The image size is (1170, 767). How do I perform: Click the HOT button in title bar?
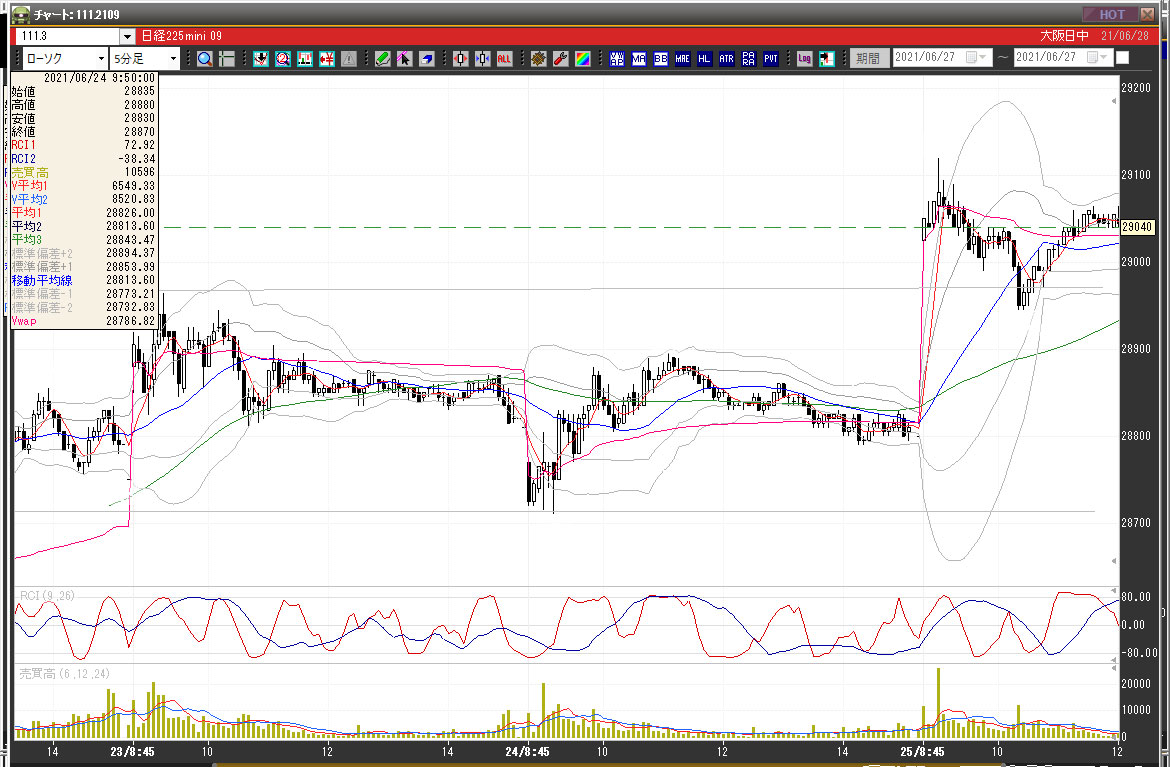(x=1110, y=14)
